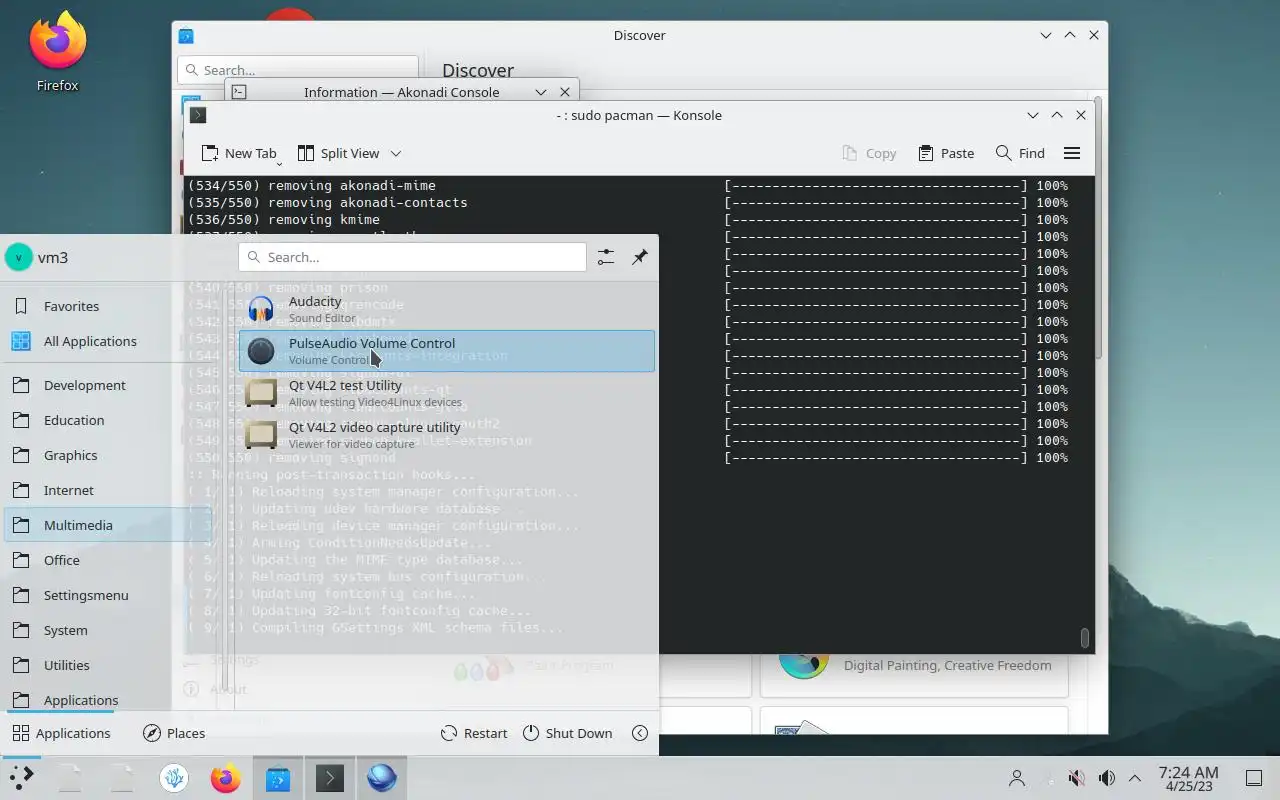This screenshot has height=800, width=1280.
Task: Open Firefox from the desktop icon
Action: click(x=57, y=52)
